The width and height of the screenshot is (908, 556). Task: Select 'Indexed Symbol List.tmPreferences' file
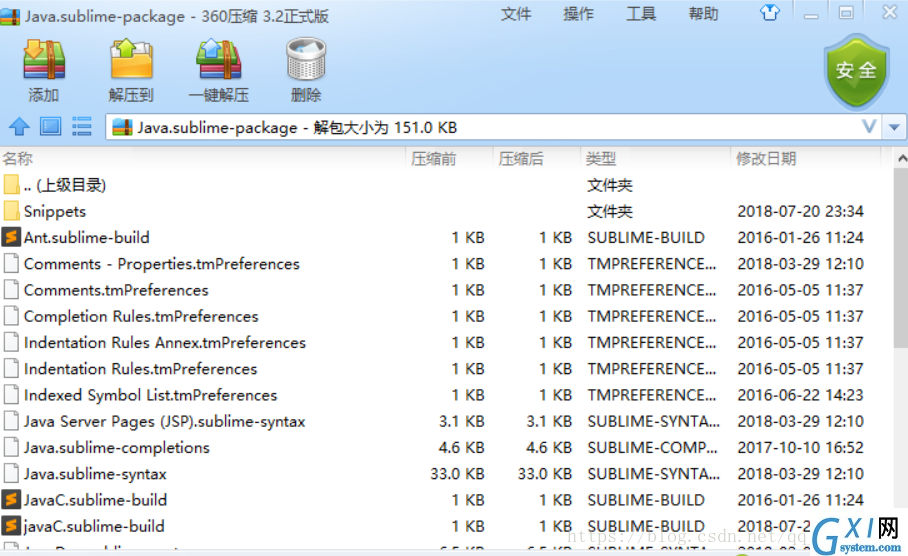tap(150, 395)
